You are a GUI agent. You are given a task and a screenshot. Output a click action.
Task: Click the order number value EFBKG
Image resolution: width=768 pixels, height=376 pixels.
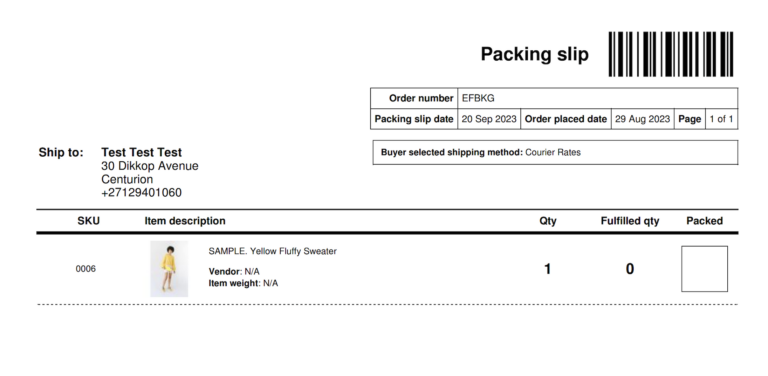(x=478, y=98)
